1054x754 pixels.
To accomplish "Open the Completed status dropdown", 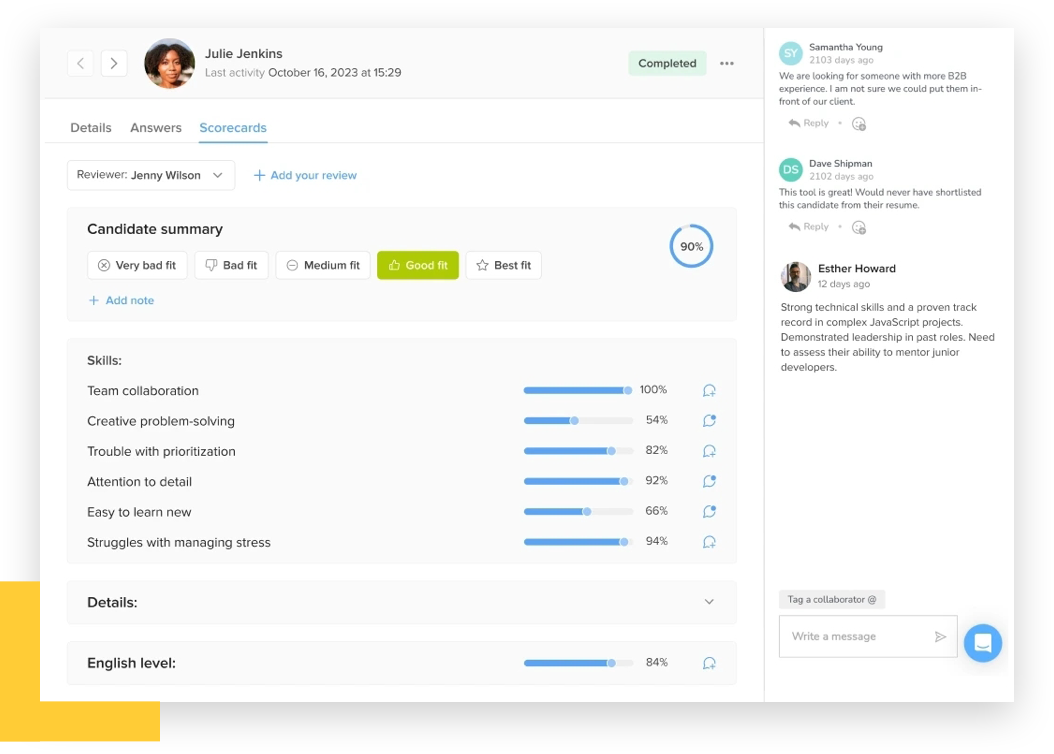I will pyautogui.click(x=667, y=63).
